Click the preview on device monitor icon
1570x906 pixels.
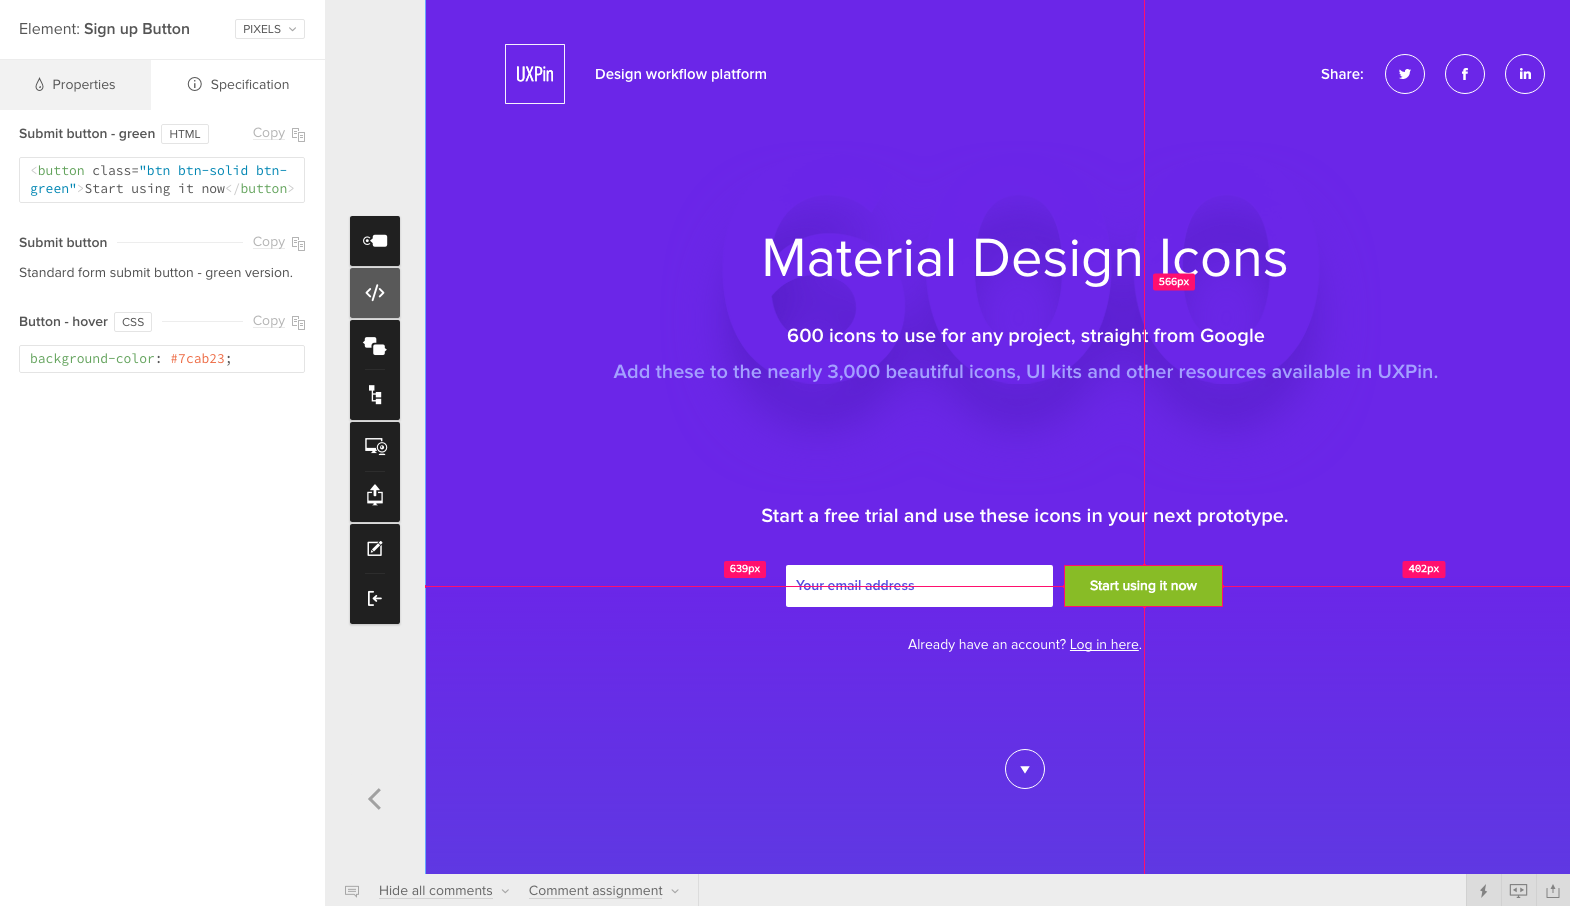375,447
